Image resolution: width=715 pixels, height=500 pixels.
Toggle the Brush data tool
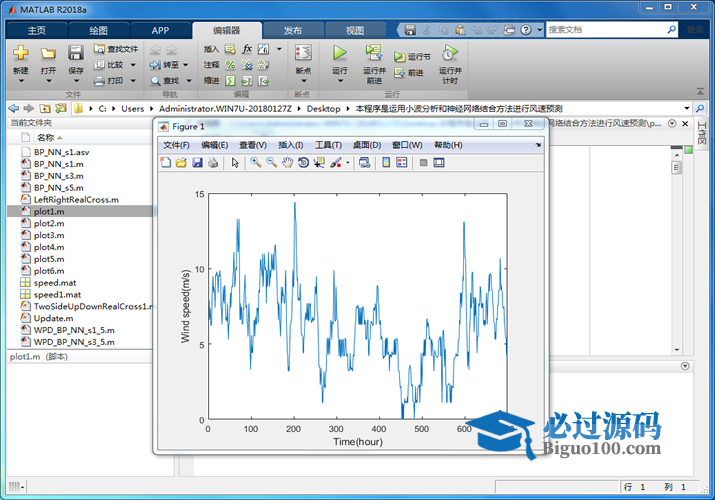(x=335, y=162)
